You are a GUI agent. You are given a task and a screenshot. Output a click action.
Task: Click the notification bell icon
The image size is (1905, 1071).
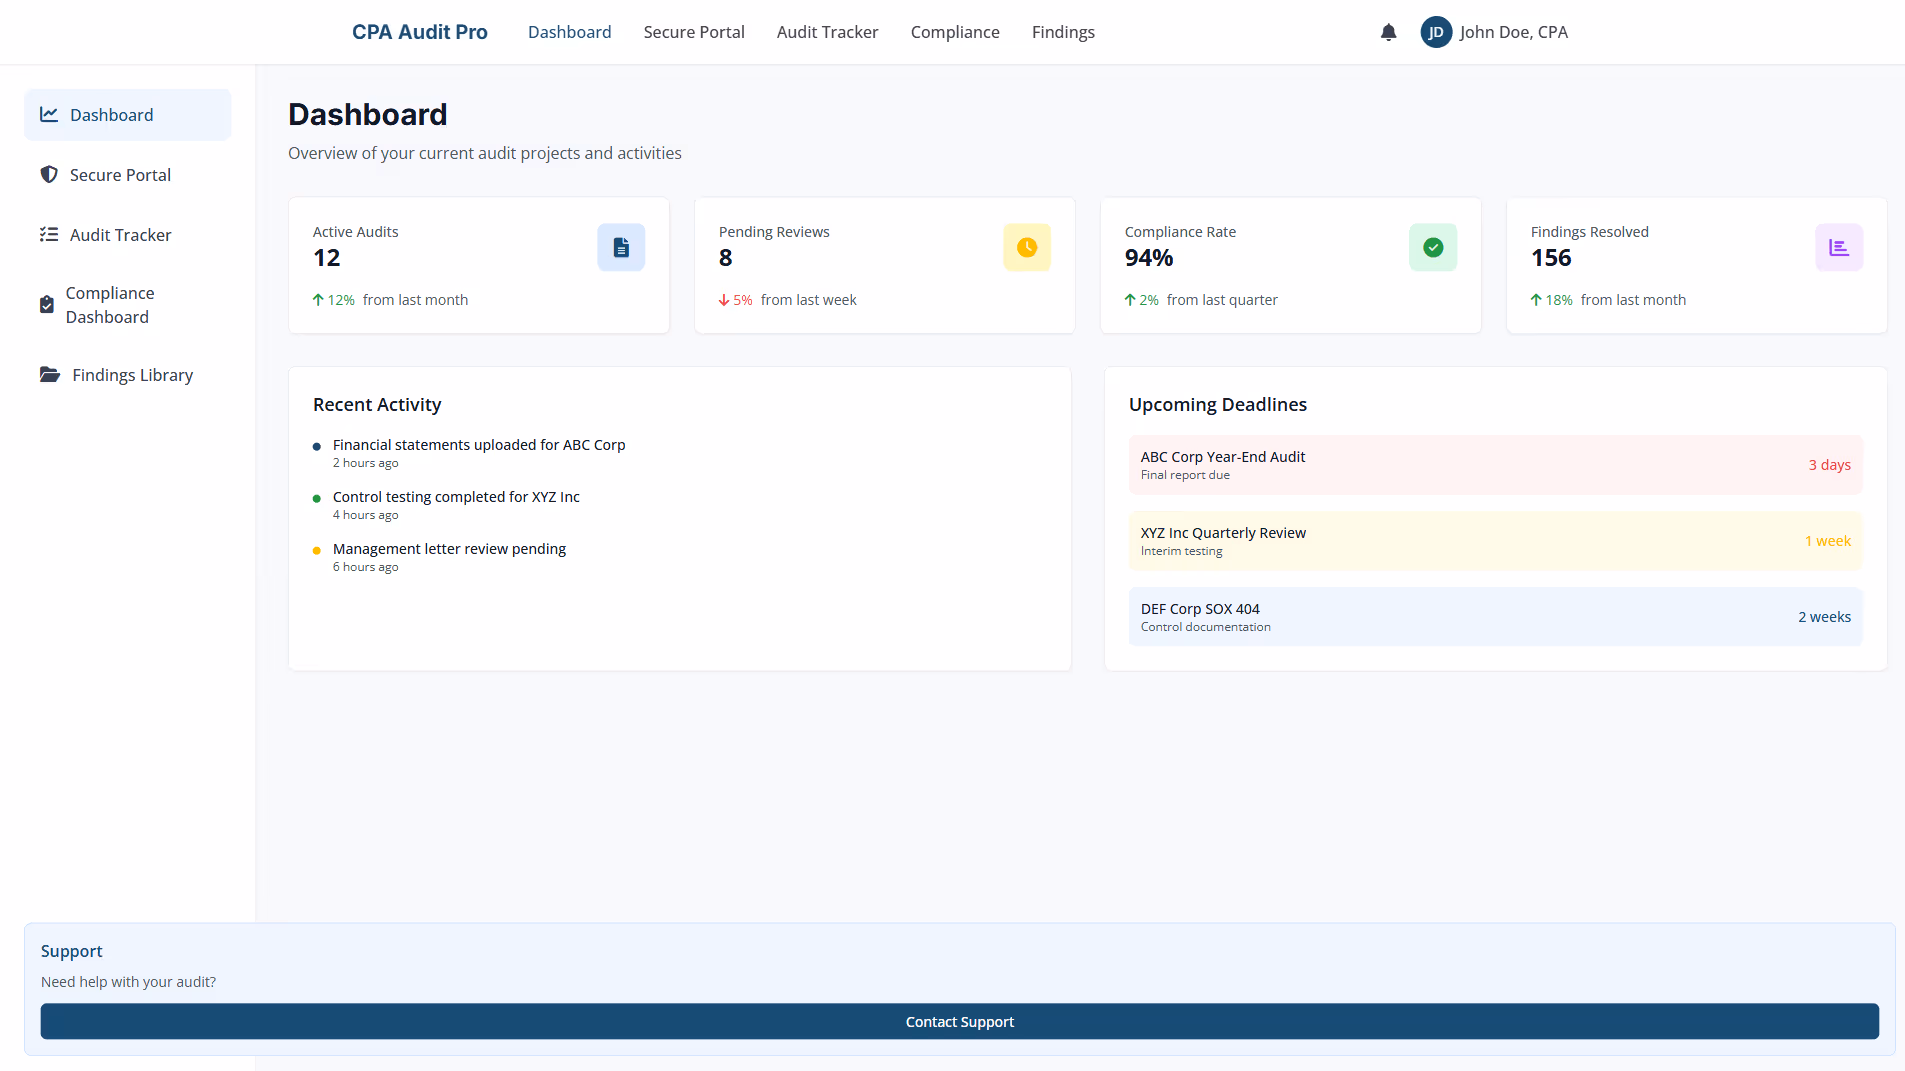(1388, 32)
